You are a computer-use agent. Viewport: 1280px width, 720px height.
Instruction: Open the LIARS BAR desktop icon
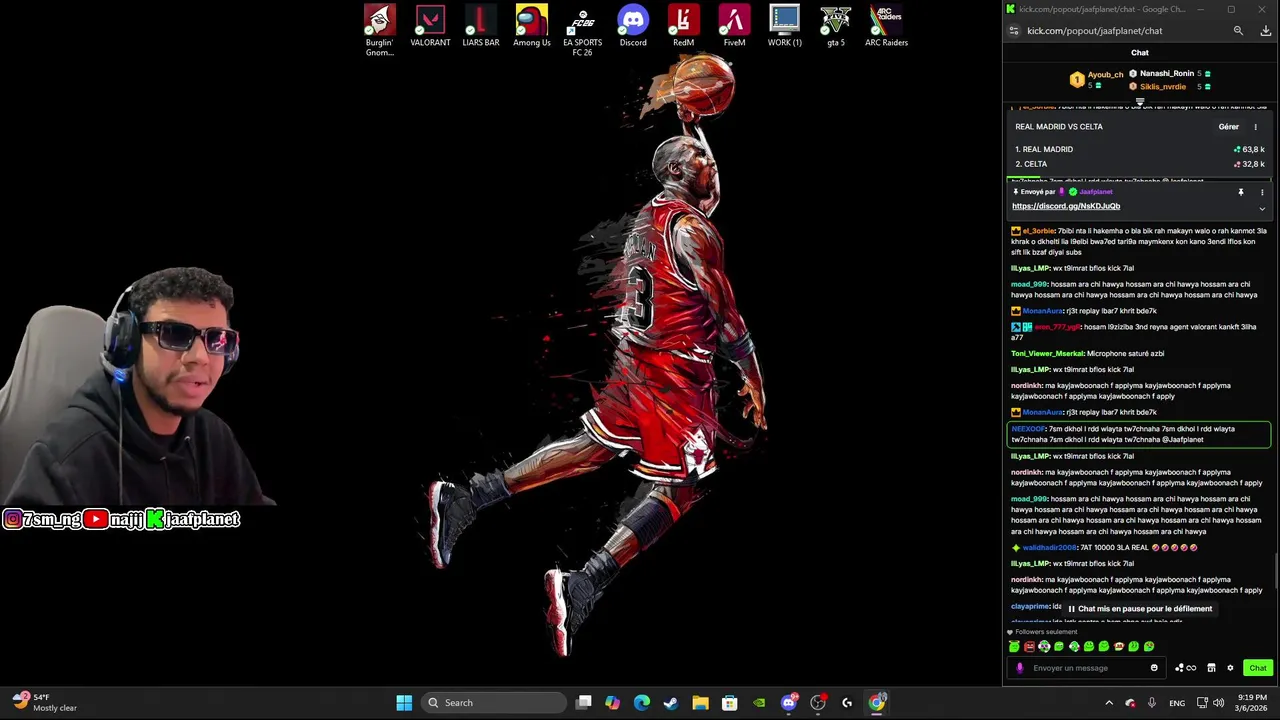point(481,26)
